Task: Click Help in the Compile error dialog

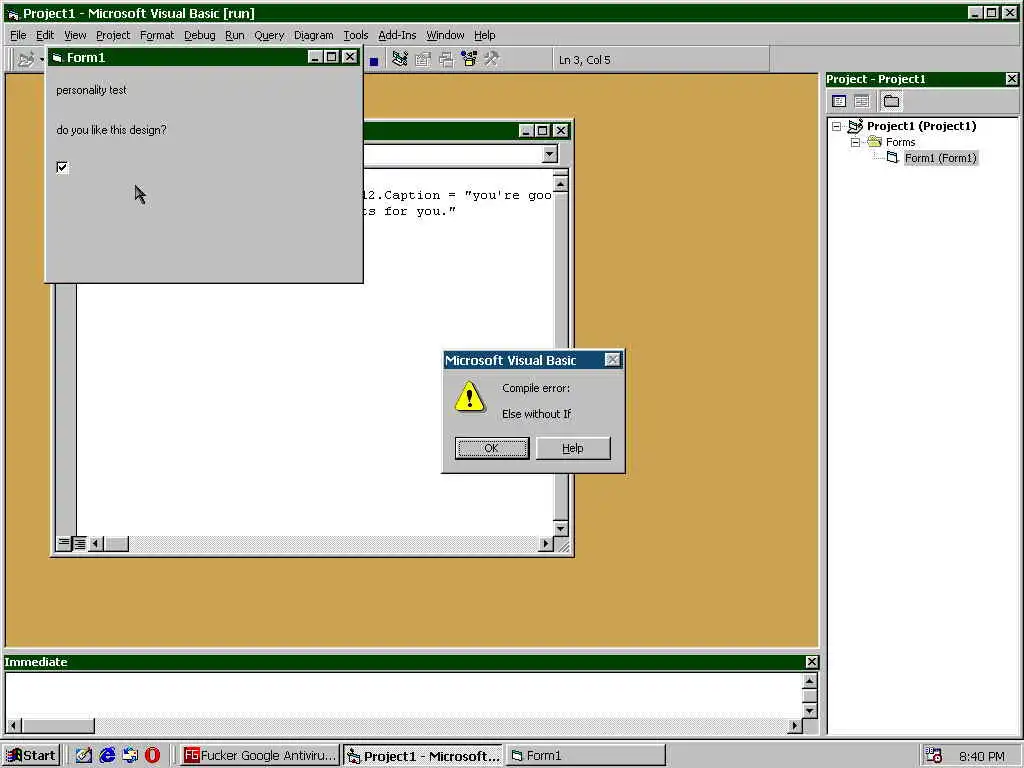Action: tap(573, 448)
